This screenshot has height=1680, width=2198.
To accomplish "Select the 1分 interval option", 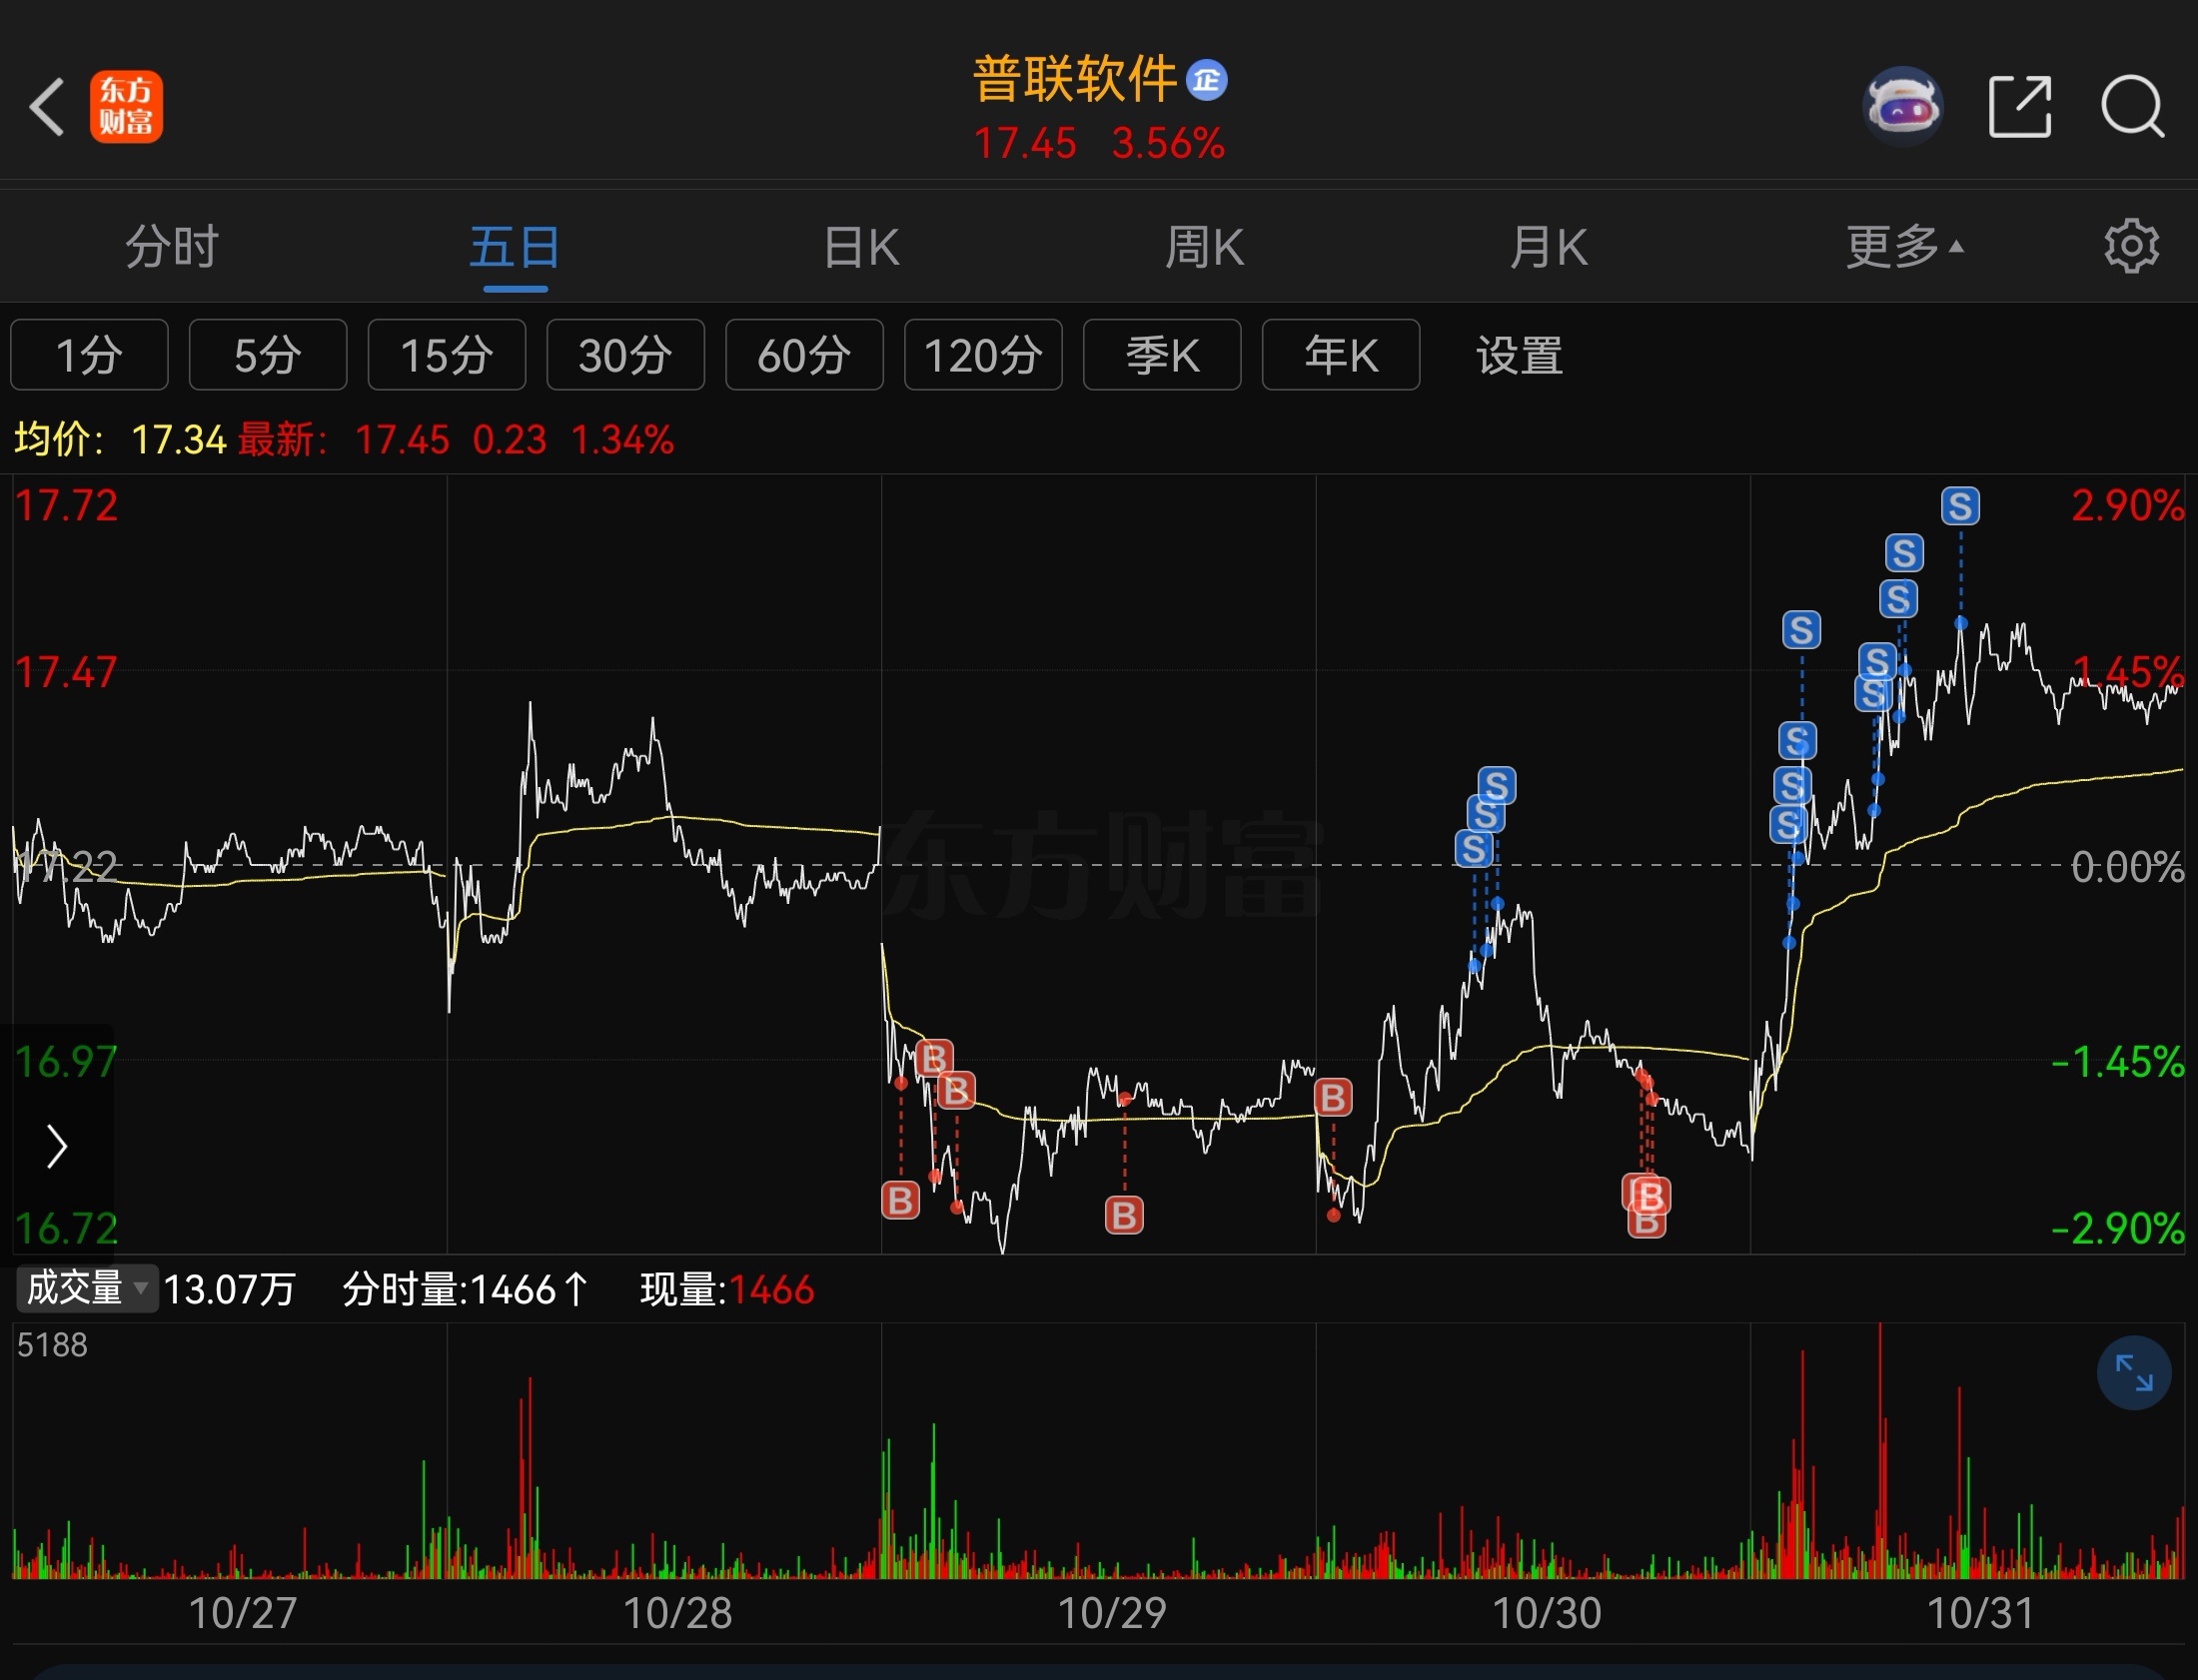I will 89,355.
